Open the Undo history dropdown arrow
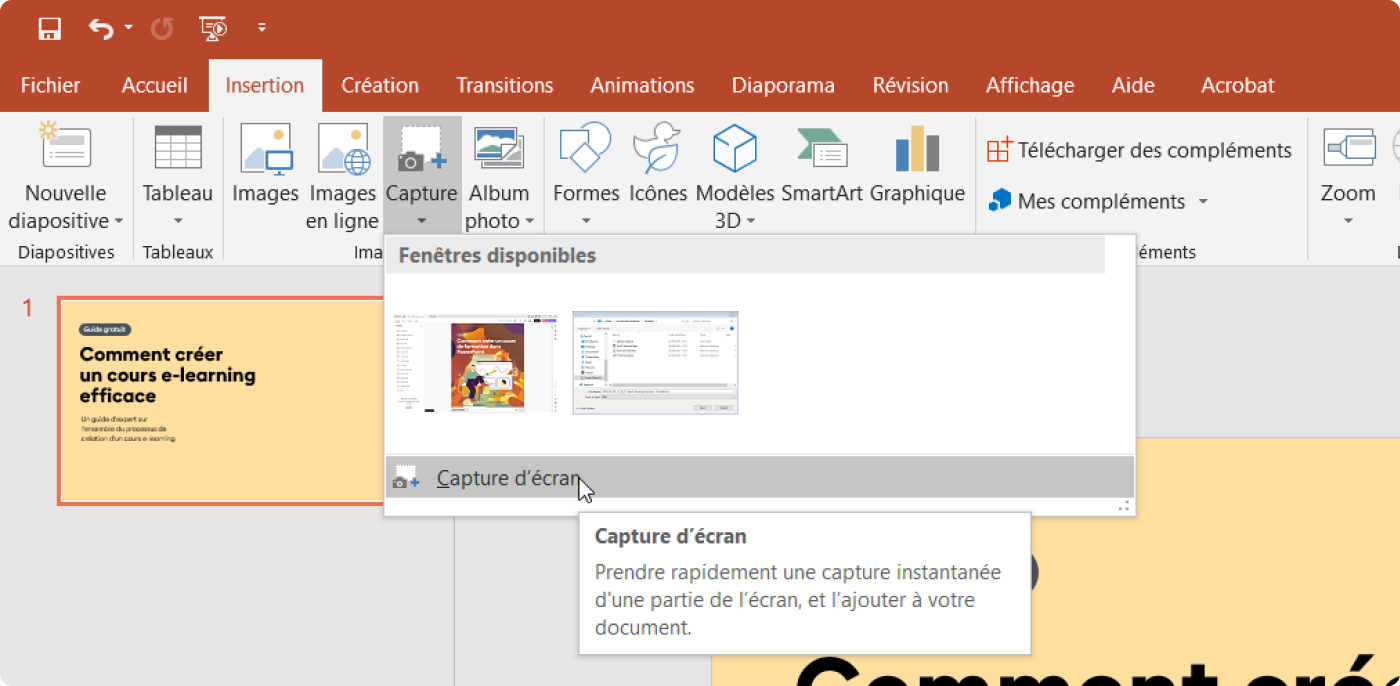The height and width of the screenshot is (686, 1400). coord(129,28)
